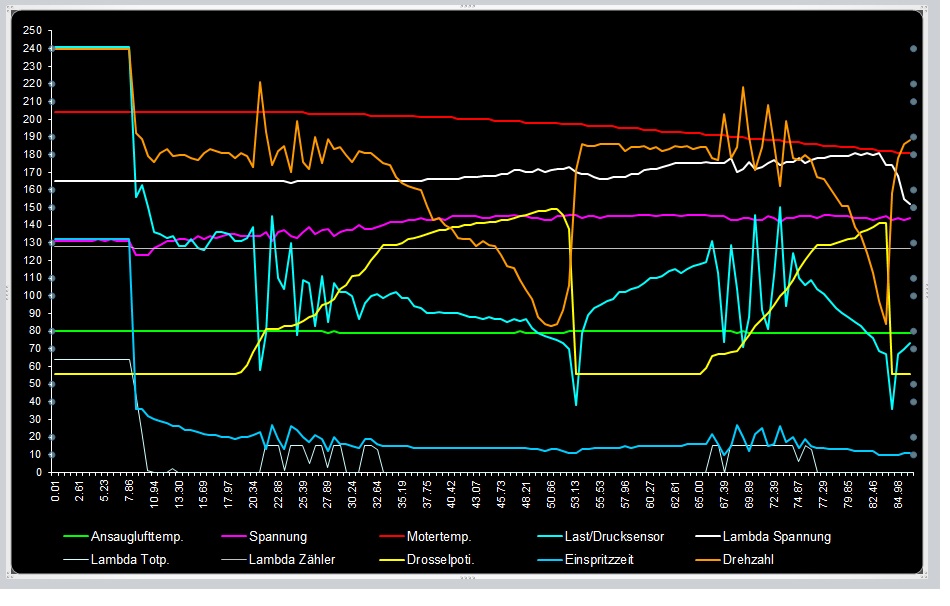
Task: Click the yellow line swatch beside Drosselpoti.
Action: point(392,560)
